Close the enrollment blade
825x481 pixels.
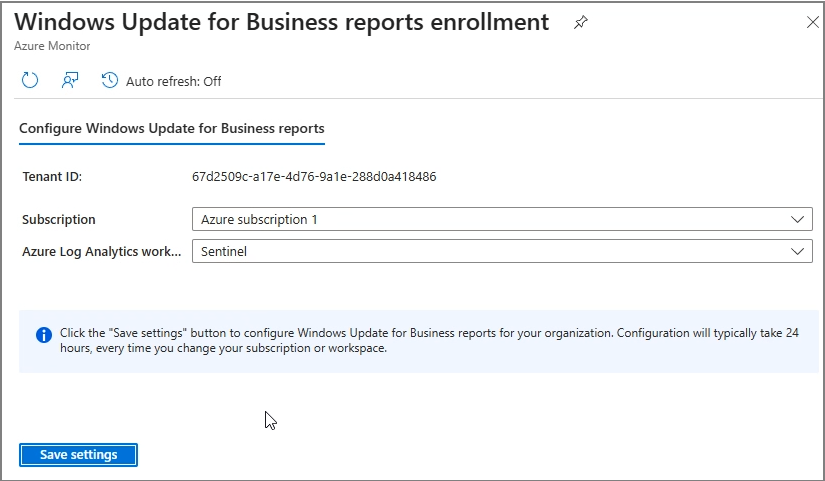tap(812, 22)
